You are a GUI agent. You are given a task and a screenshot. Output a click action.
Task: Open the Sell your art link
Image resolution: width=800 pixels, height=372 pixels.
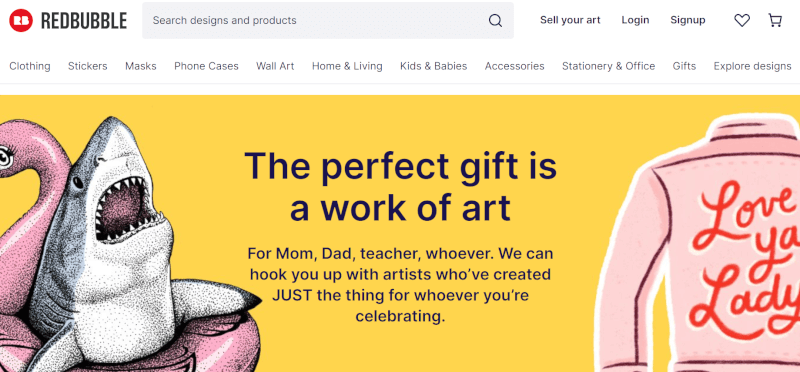[x=570, y=20]
